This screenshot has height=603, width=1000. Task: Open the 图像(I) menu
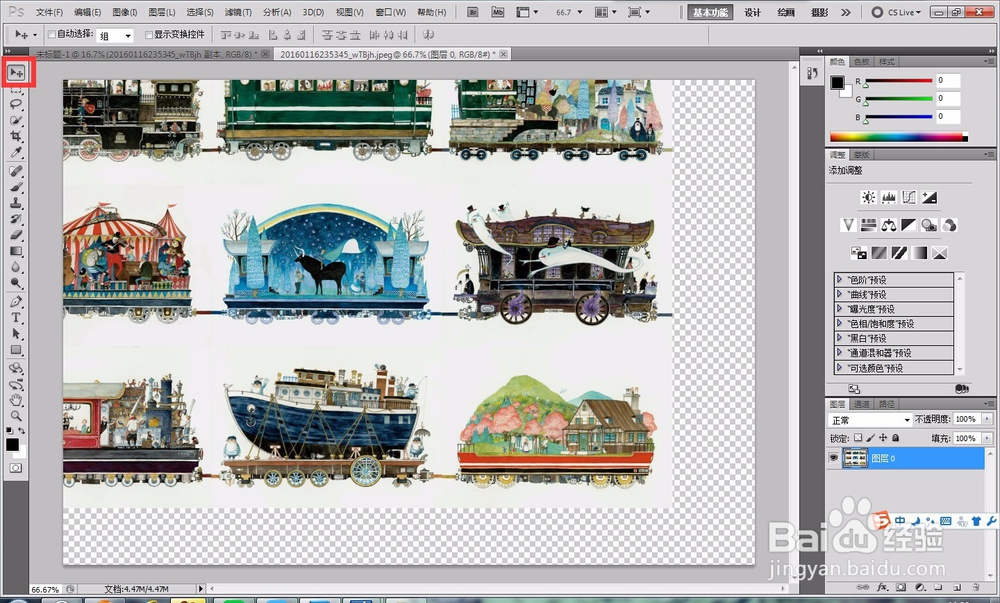coord(124,12)
